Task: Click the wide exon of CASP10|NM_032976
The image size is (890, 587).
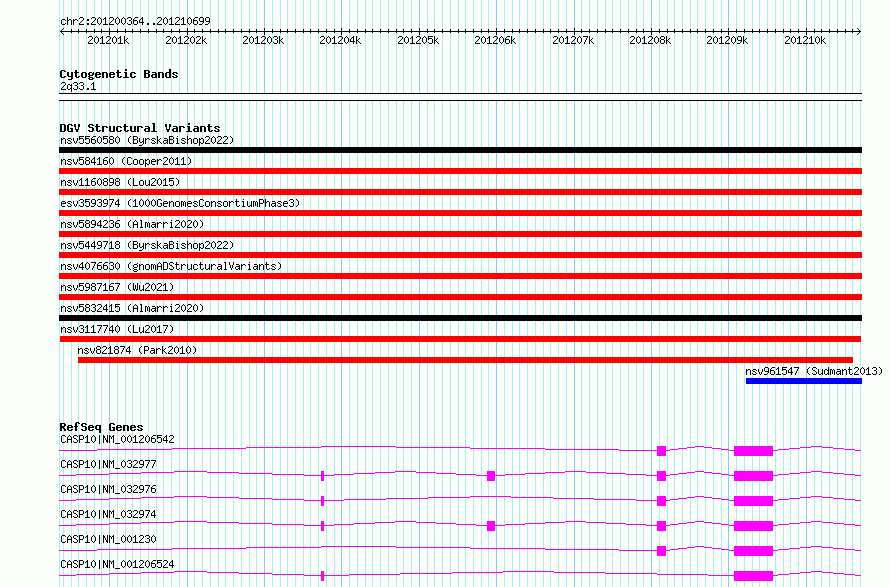Action: (753, 501)
